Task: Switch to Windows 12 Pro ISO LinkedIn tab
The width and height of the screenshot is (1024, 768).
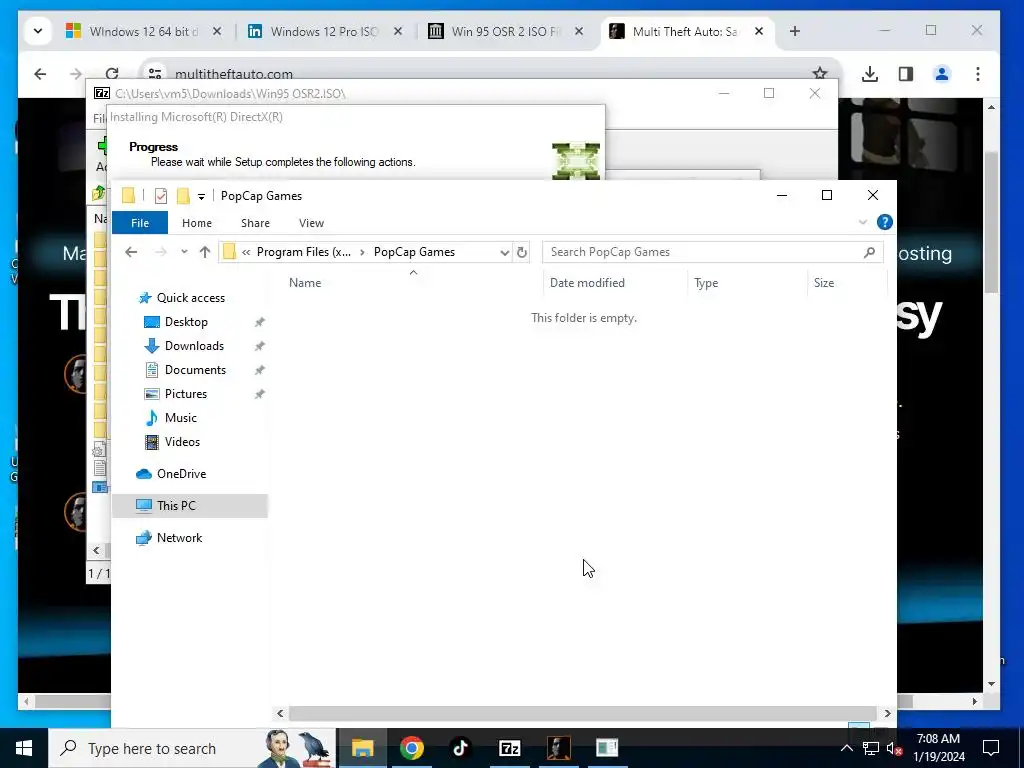Action: pyautogui.click(x=325, y=31)
